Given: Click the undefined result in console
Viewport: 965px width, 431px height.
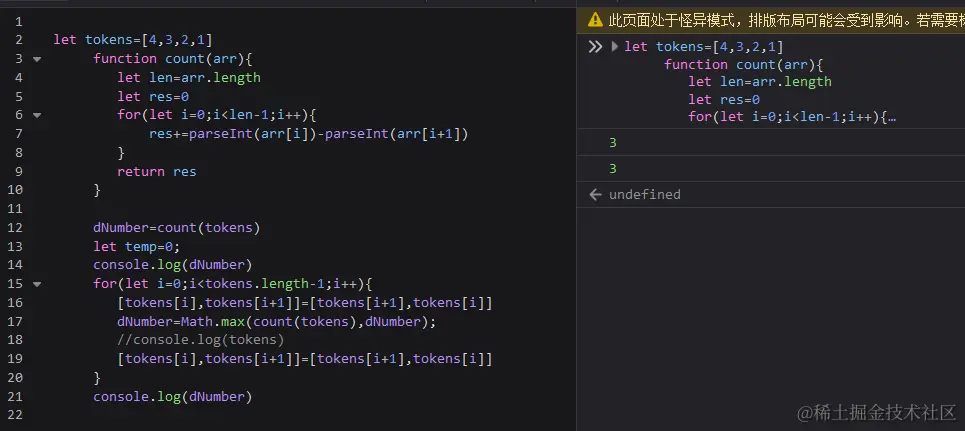Looking at the screenshot, I should click(644, 195).
